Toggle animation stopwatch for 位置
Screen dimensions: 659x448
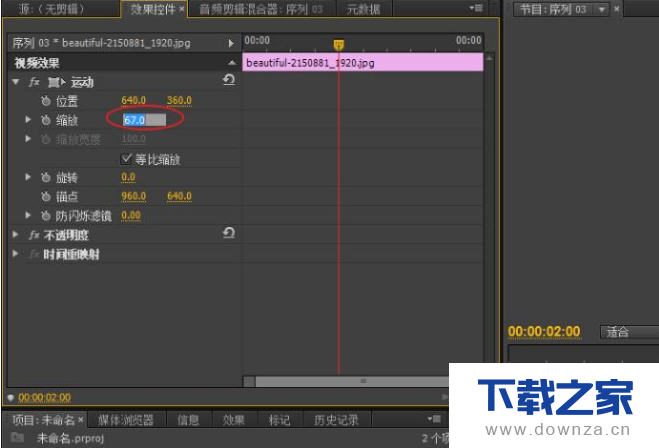(46, 101)
